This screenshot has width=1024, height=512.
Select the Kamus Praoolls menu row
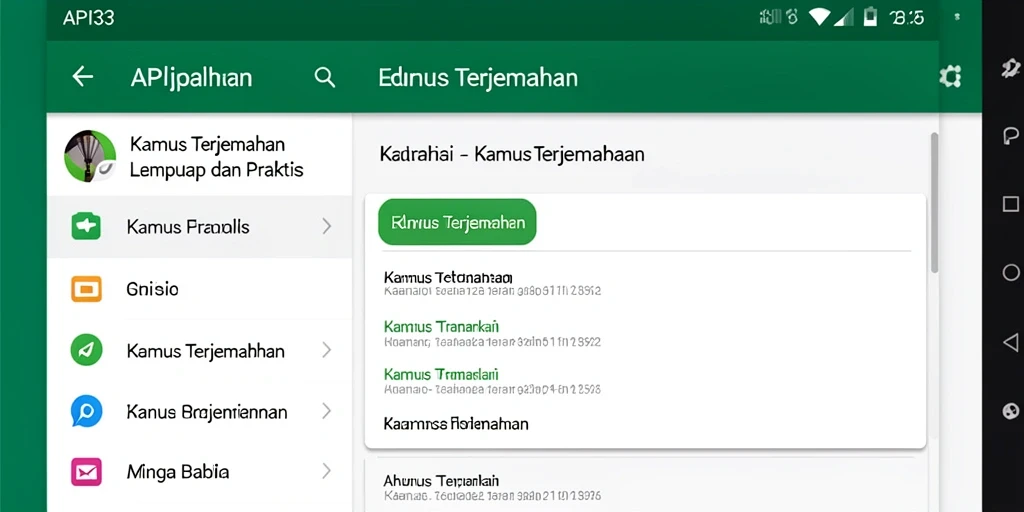pos(200,227)
